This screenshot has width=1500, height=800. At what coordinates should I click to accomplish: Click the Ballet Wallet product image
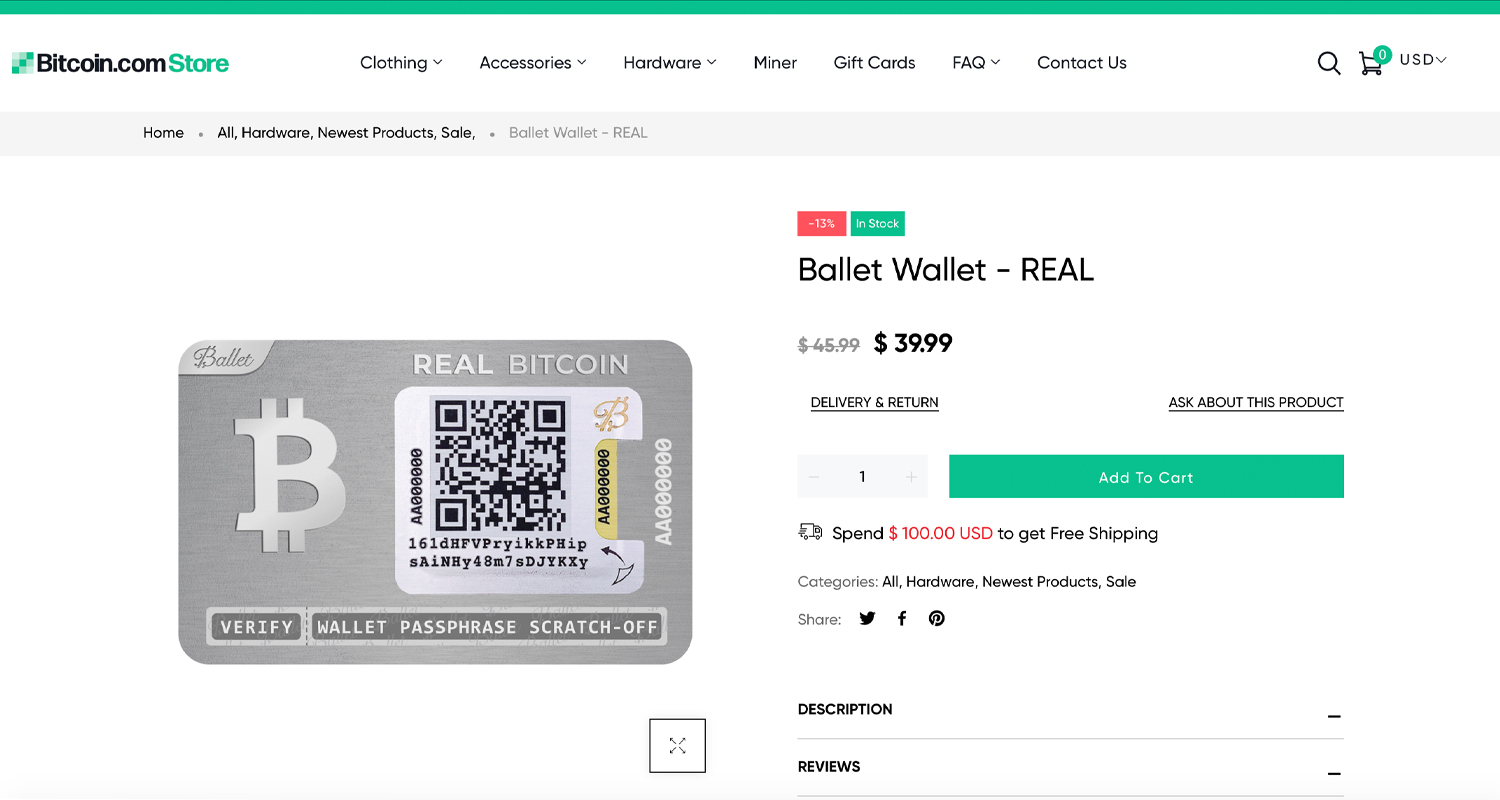435,502
